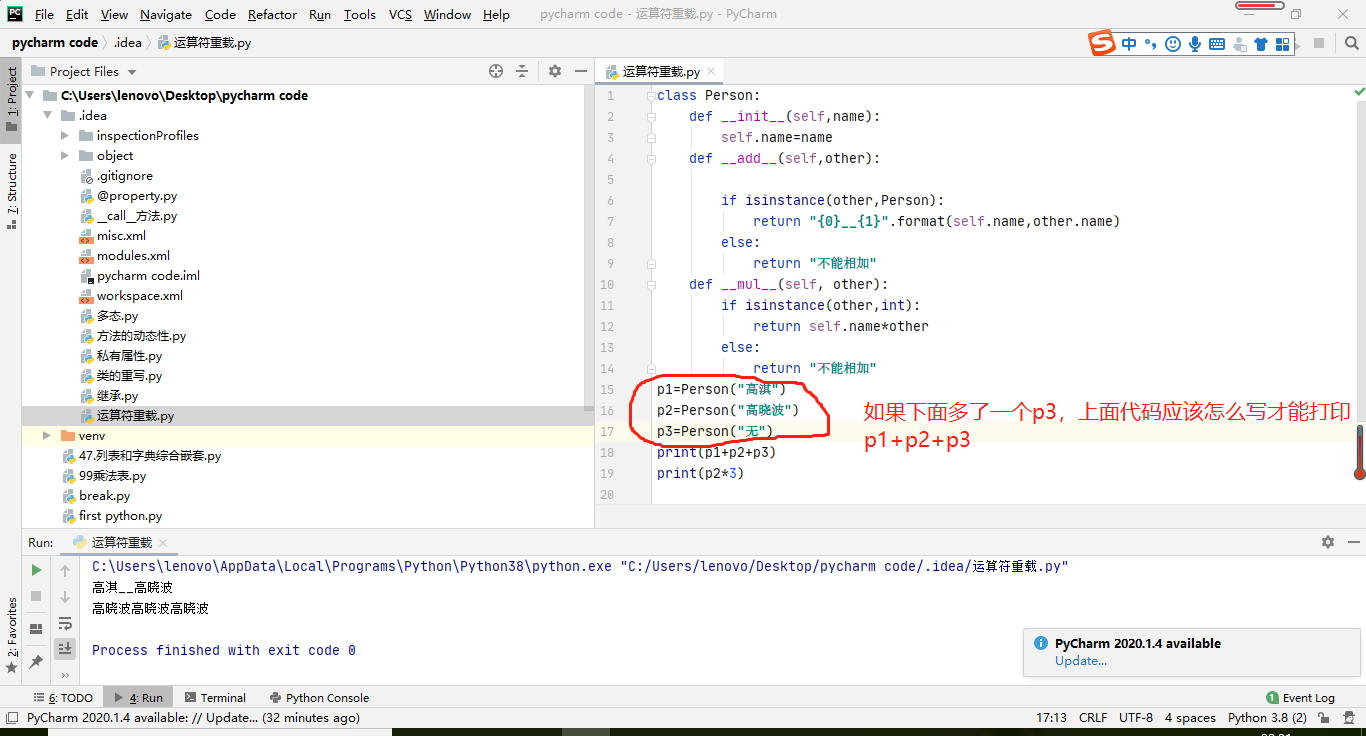Fold the __init__ method in the gutter
Screen dimensions: 1366x736
650,117
